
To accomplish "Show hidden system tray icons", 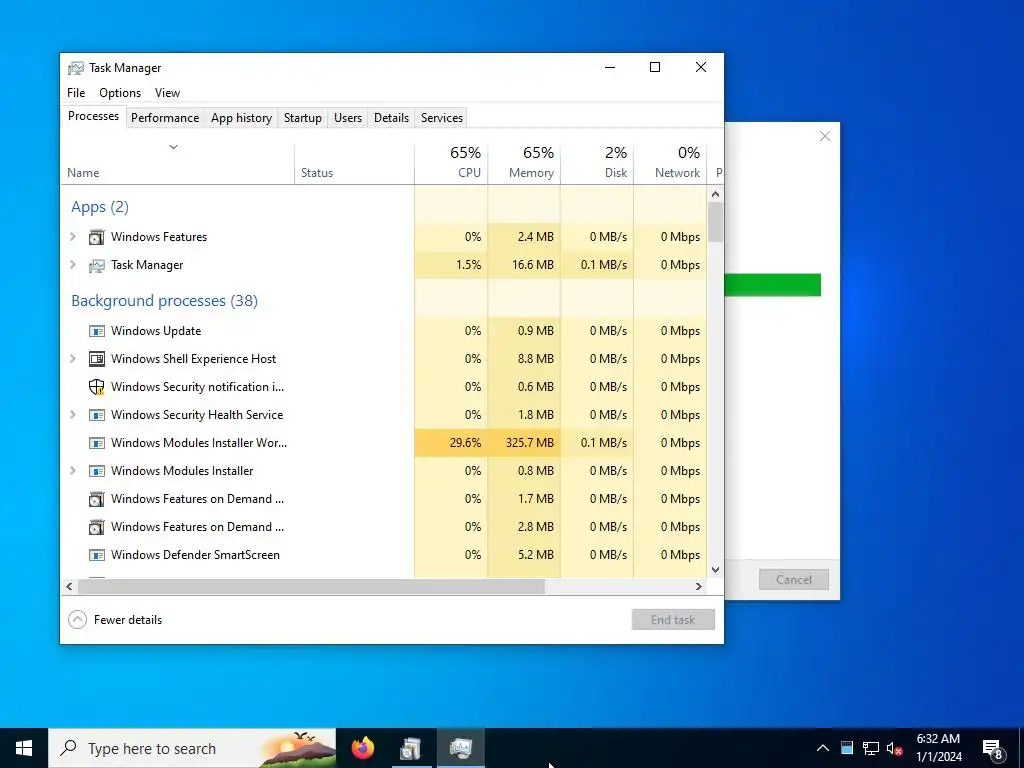I will coord(823,748).
